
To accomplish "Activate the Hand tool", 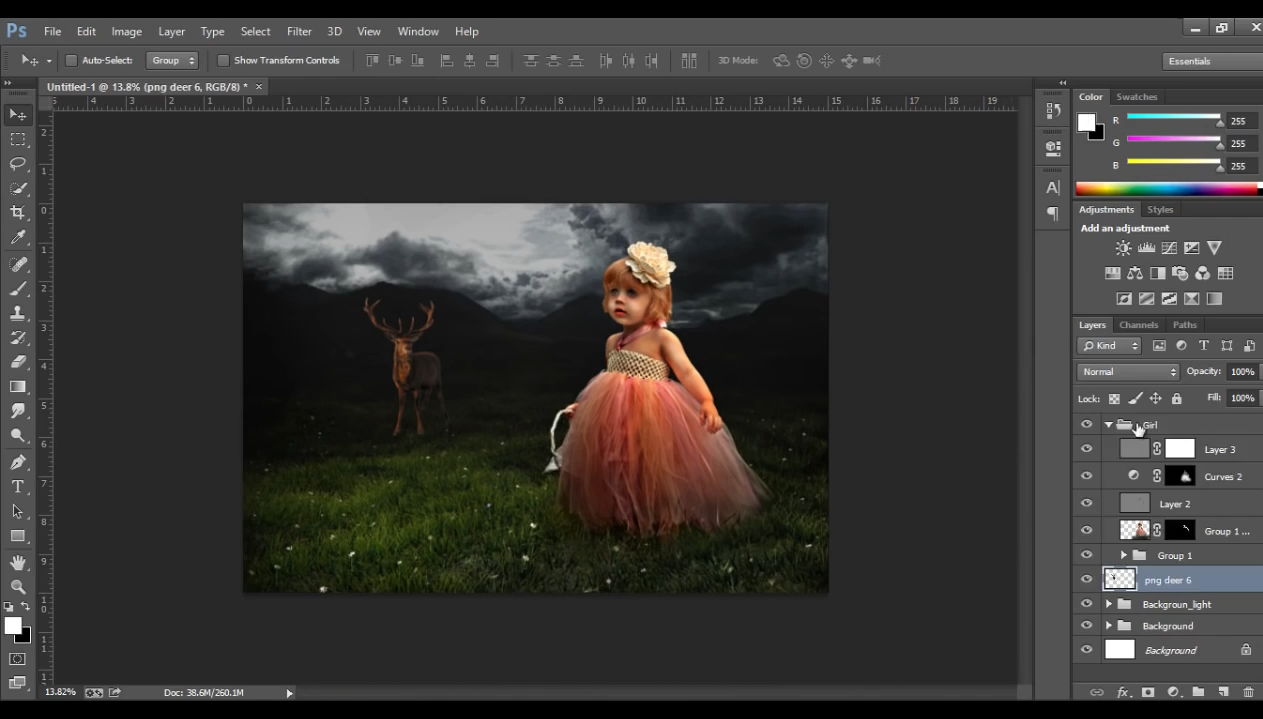I will click(x=18, y=563).
